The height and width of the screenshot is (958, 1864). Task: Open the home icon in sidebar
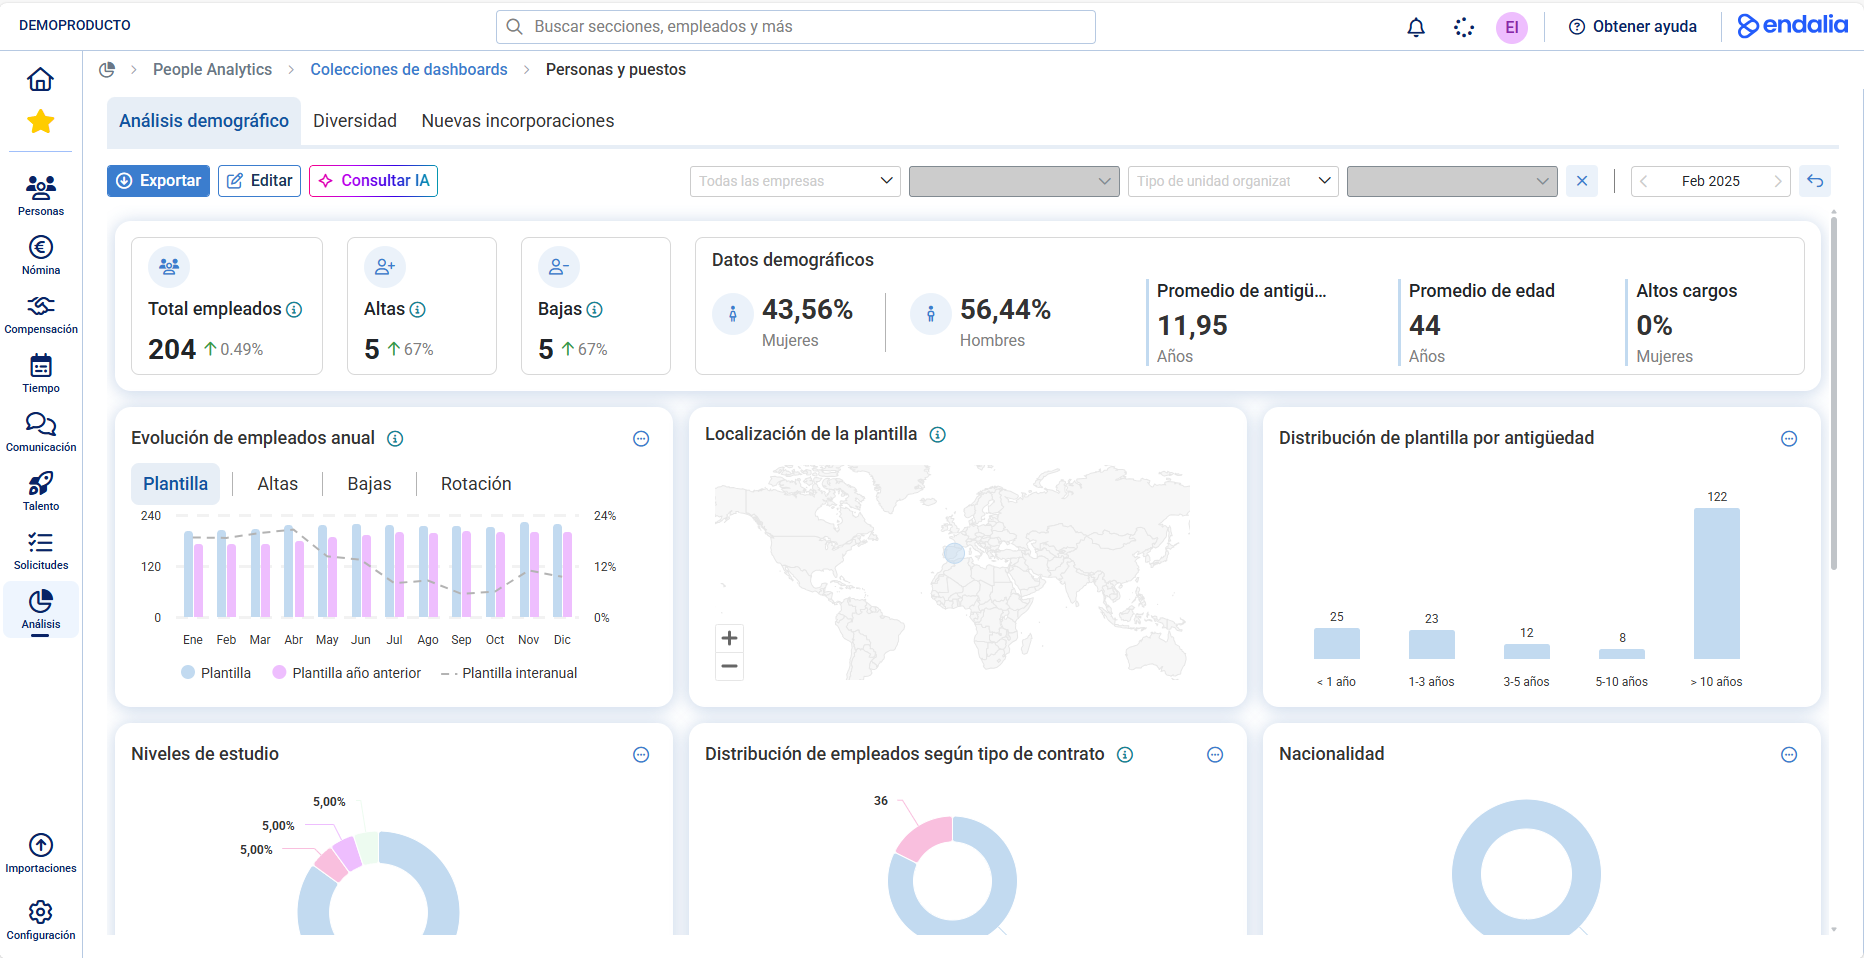pyautogui.click(x=40, y=79)
